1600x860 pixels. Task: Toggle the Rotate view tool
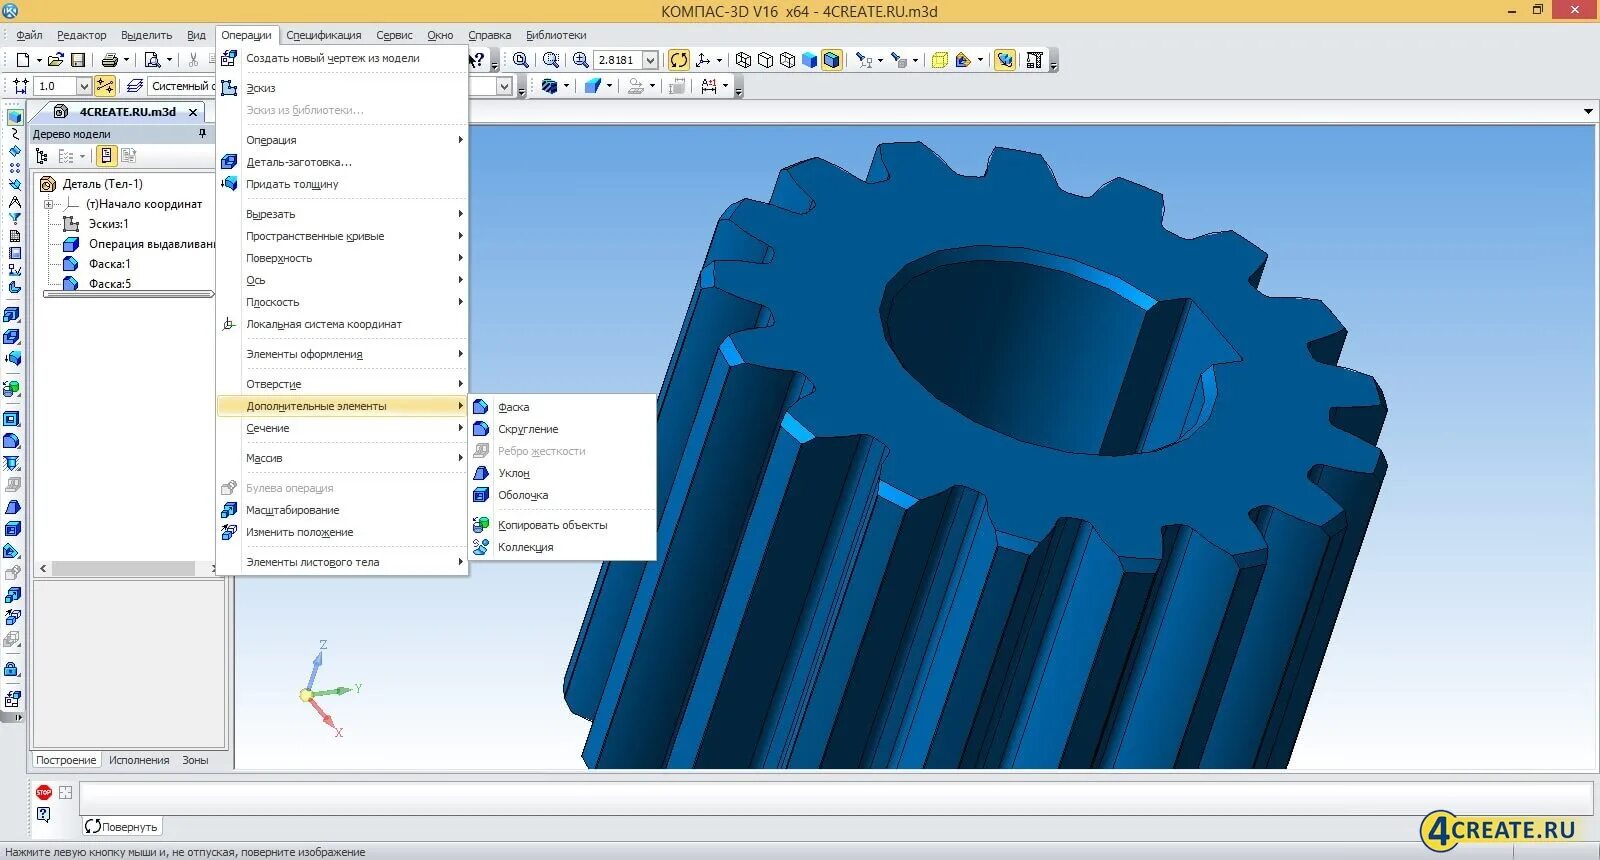679,60
